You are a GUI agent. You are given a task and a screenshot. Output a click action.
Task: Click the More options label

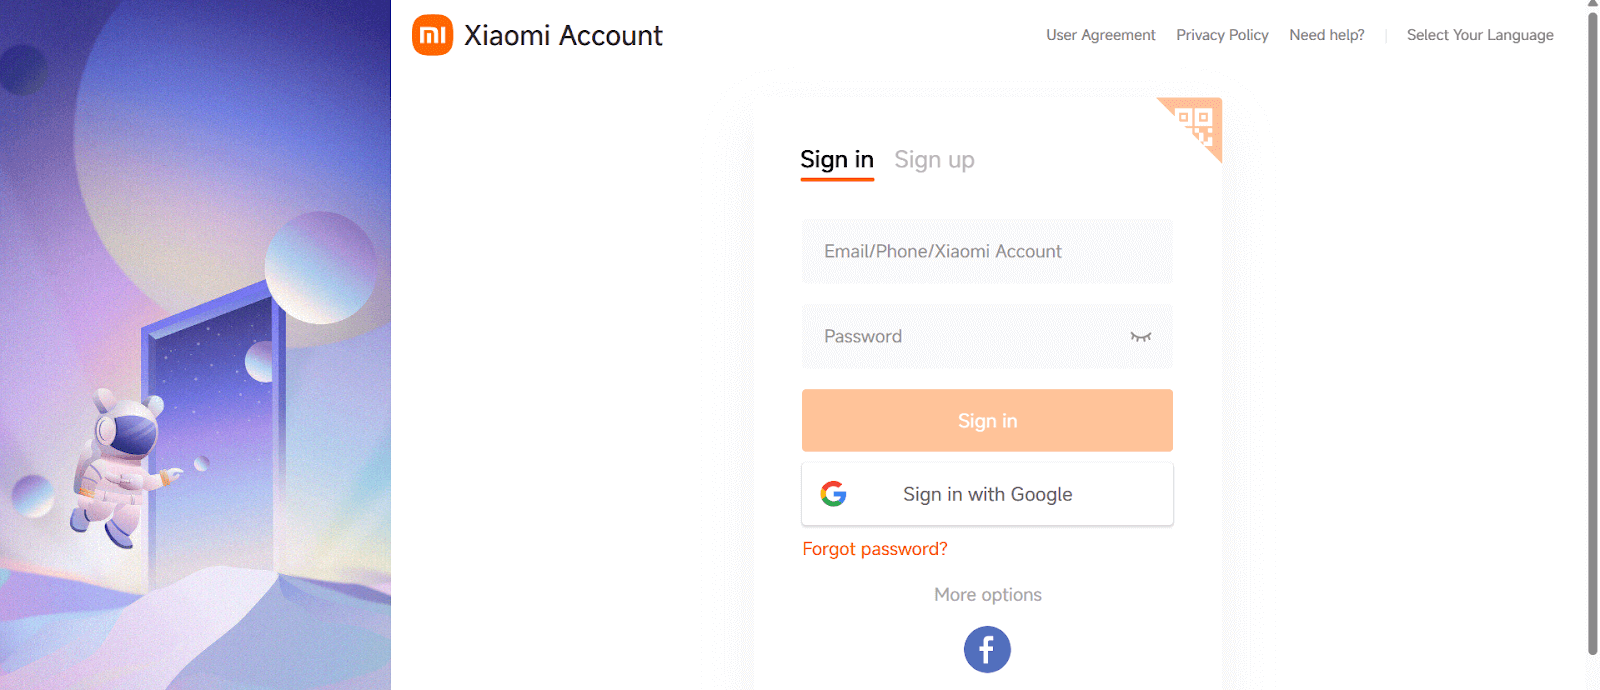(x=988, y=595)
